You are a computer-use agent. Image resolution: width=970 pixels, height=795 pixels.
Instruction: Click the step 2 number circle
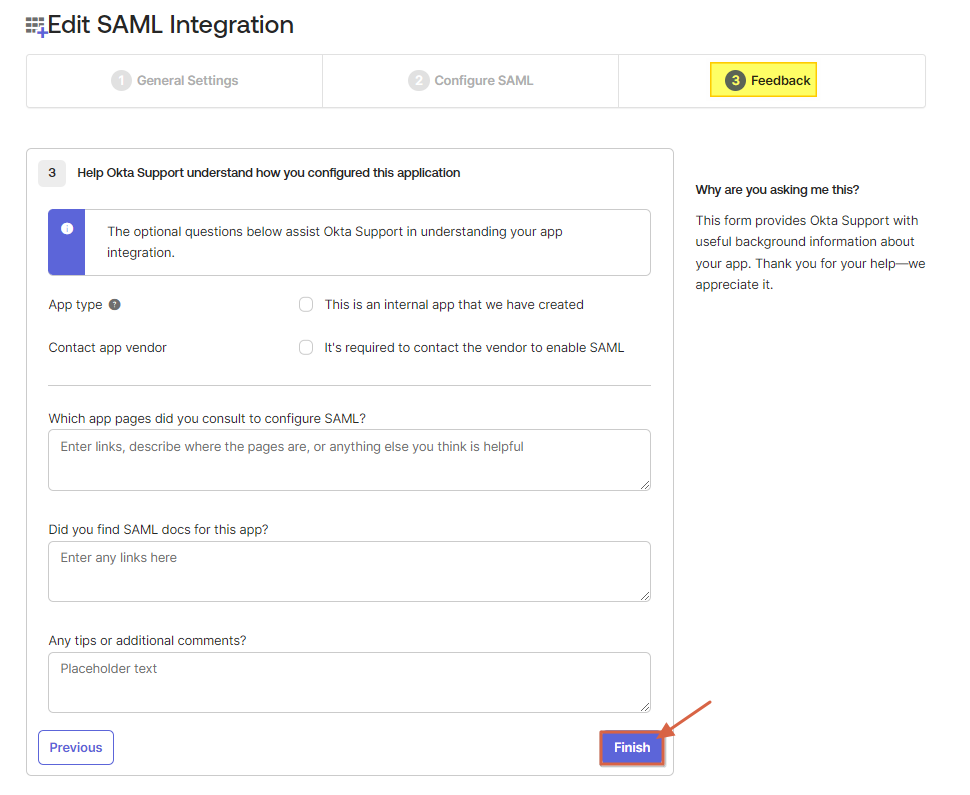(x=419, y=81)
